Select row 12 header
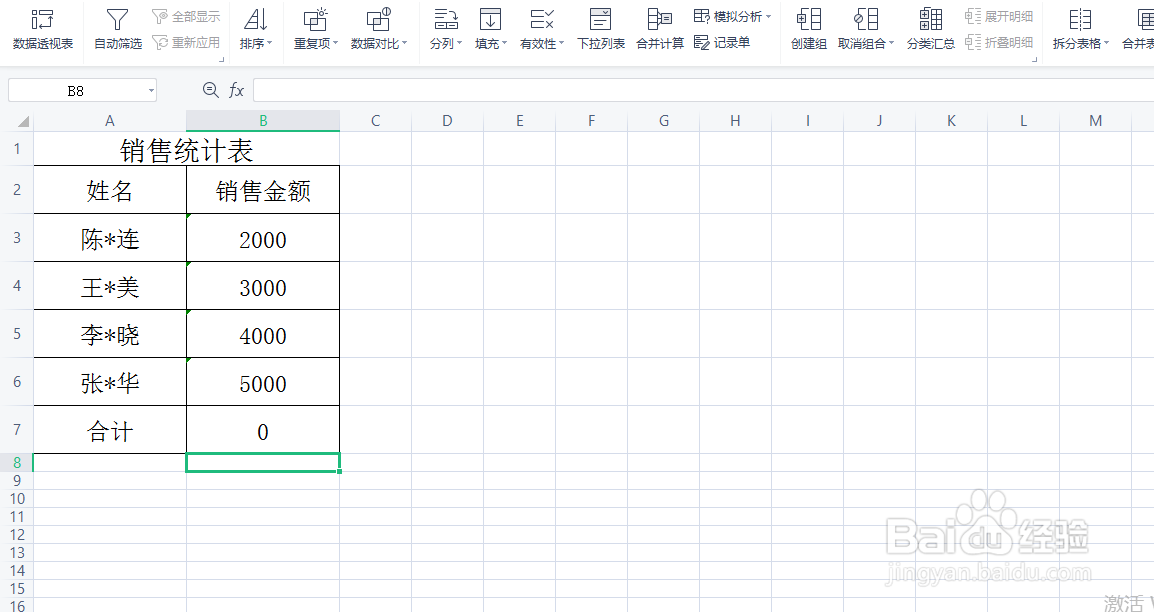This screenshot has width=1154, height=612. coord(17,535)
